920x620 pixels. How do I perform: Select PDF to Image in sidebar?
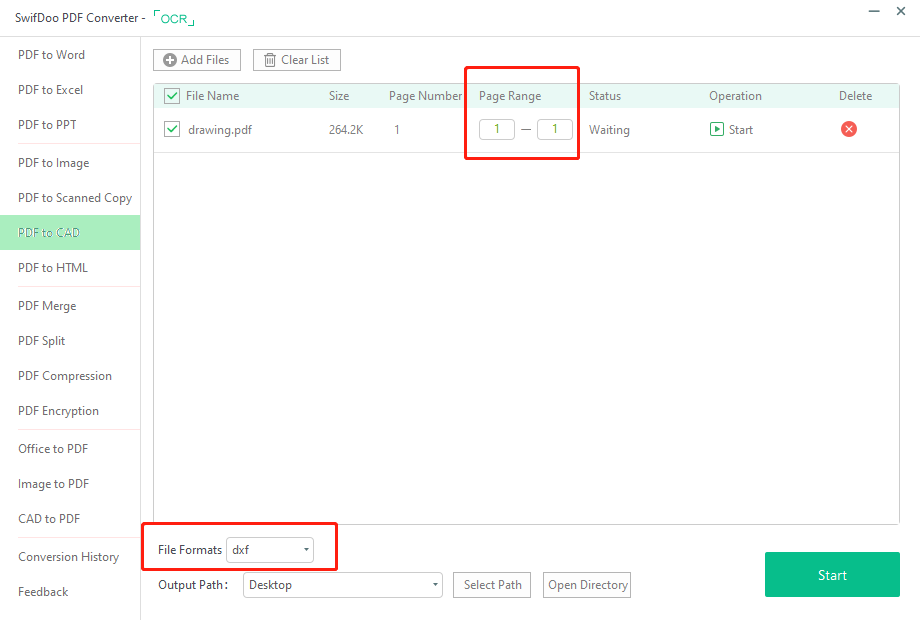click(54, 163)
